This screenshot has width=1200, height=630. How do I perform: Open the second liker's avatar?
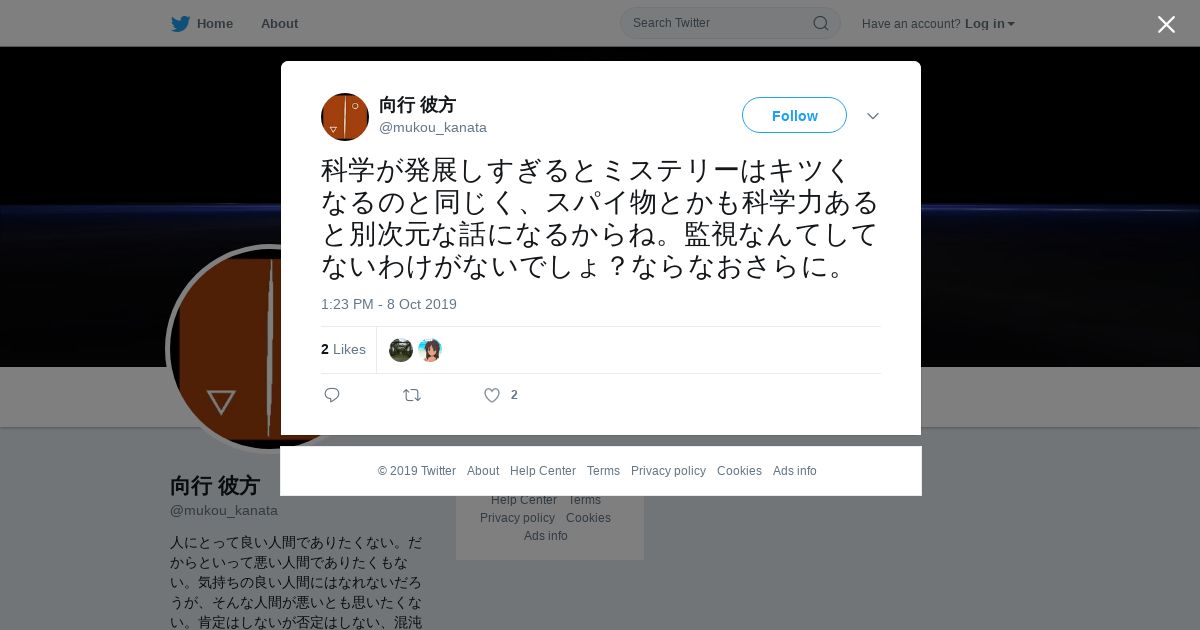[x=430, y=350]
